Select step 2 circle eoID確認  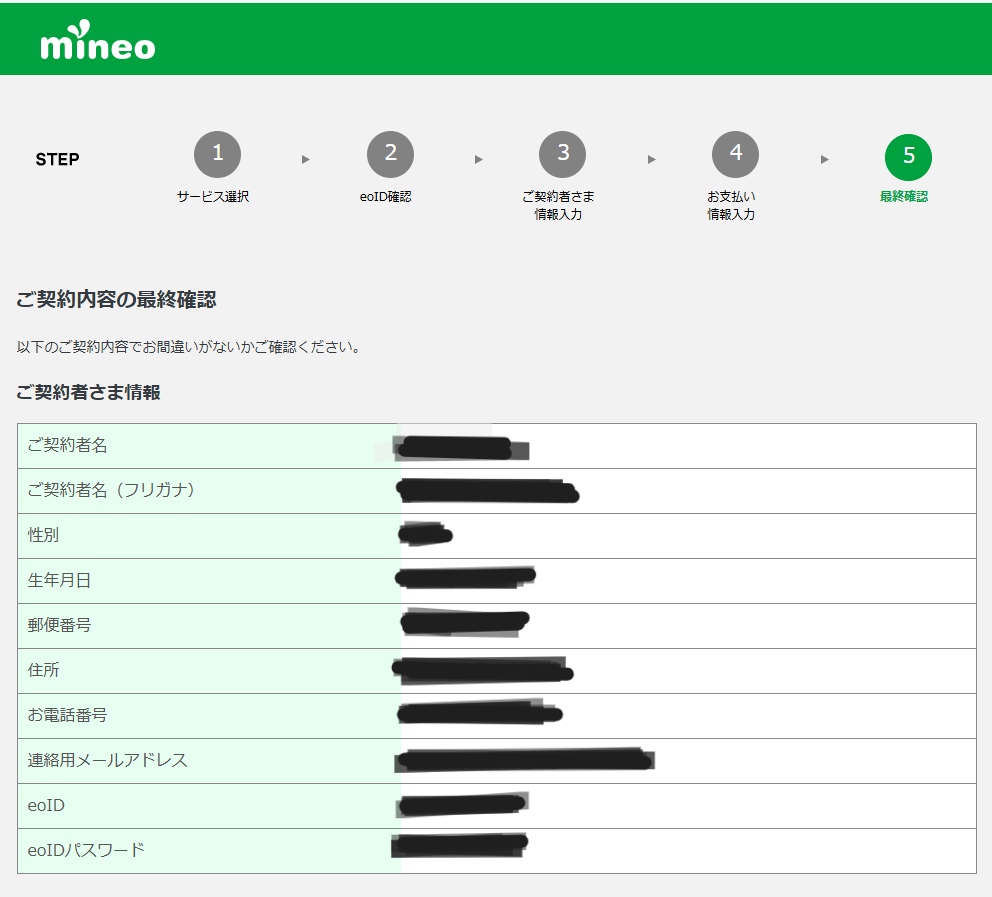(390, 154)
